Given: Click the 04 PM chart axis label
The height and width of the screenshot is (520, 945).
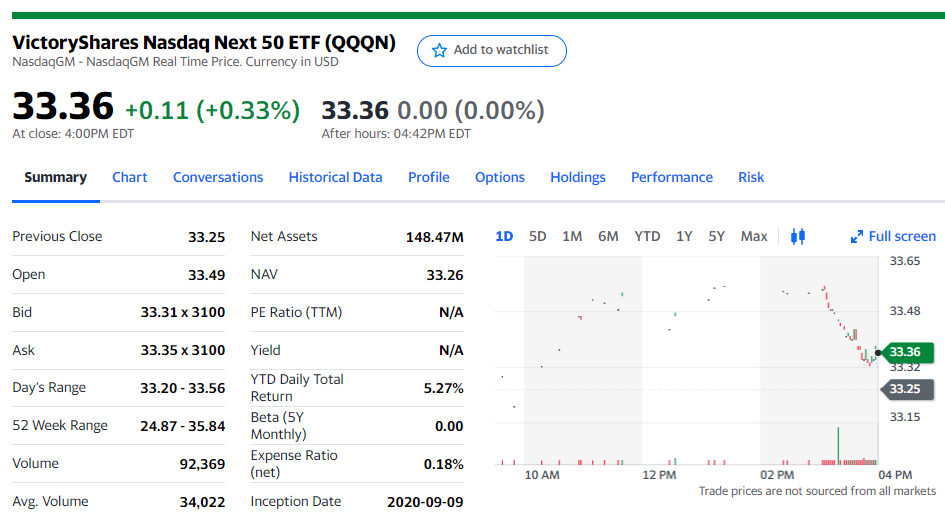Looking at the screenshot, I should 895,475.
